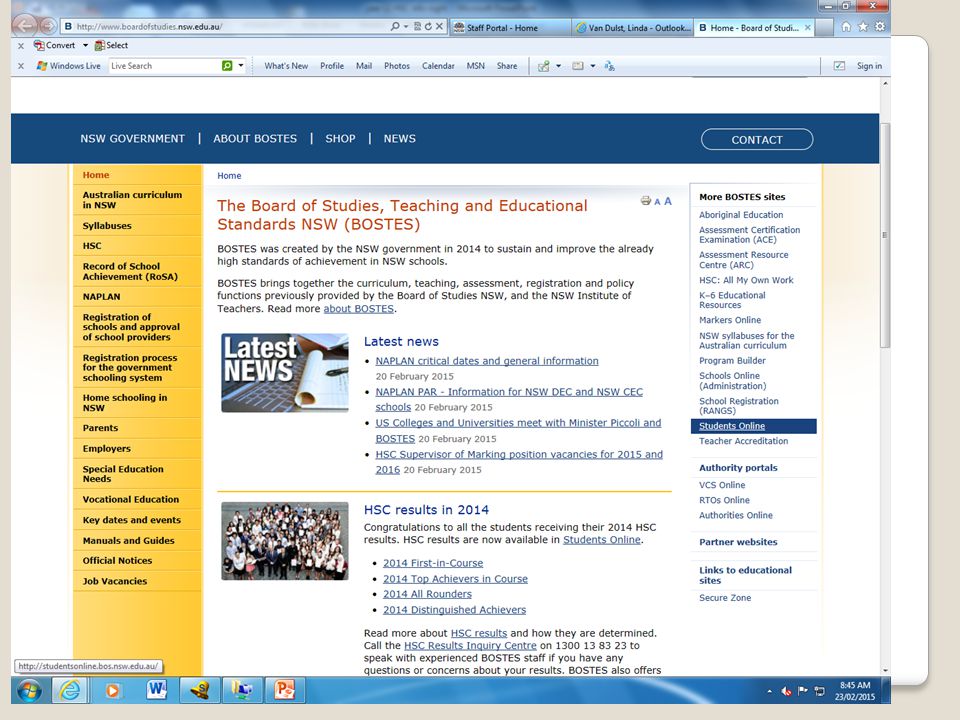Switch to the Van Dulst, Linda - Outlook tab
The height and width of the screenshot is (720, 960).
pyautogui.click(x=632, y=28)
